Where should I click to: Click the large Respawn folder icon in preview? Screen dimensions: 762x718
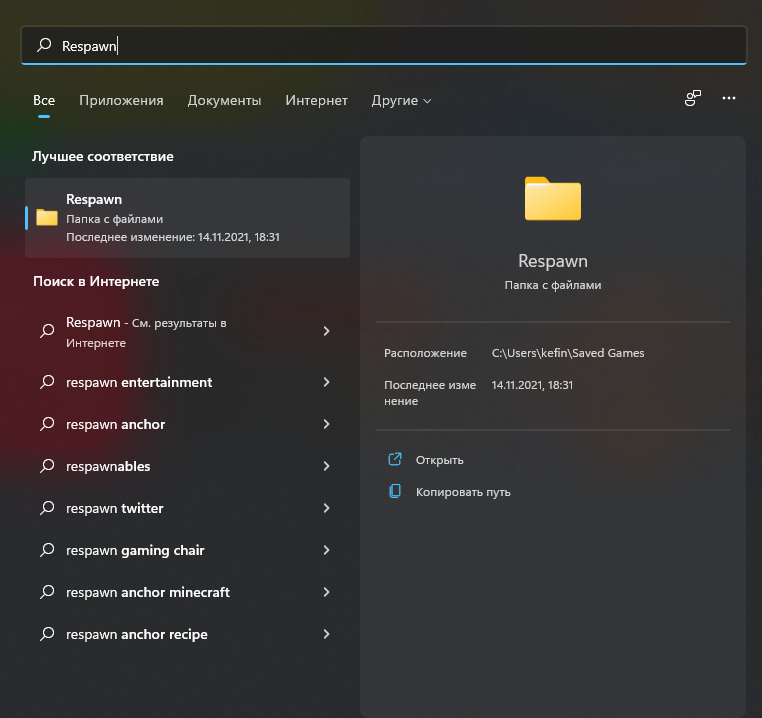(553, 198)
